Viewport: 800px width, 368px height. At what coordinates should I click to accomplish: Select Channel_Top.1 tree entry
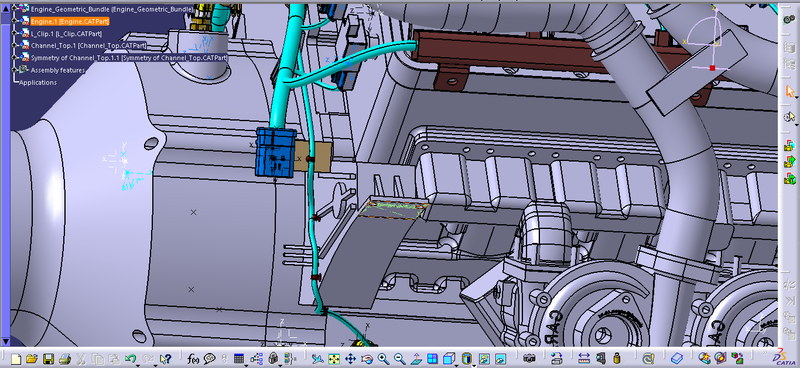85,45
